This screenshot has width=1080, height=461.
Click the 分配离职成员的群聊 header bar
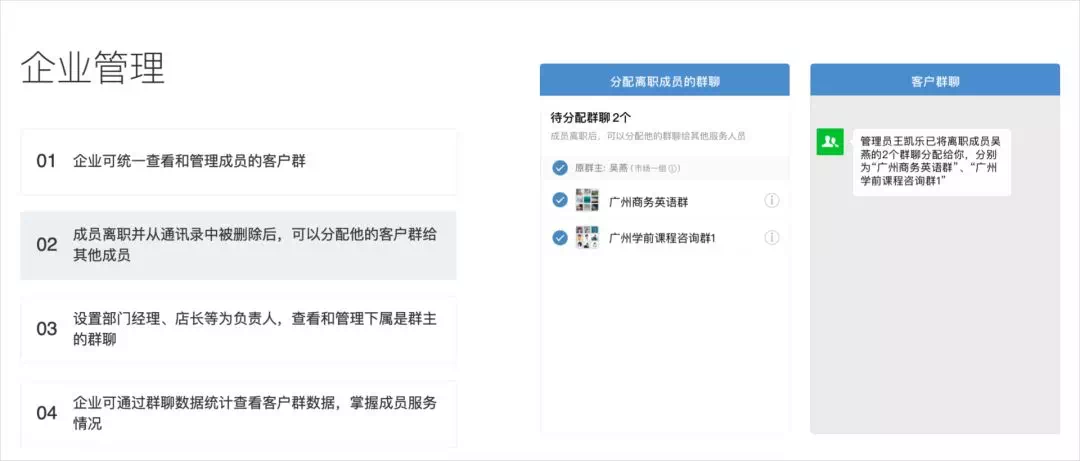665,81
